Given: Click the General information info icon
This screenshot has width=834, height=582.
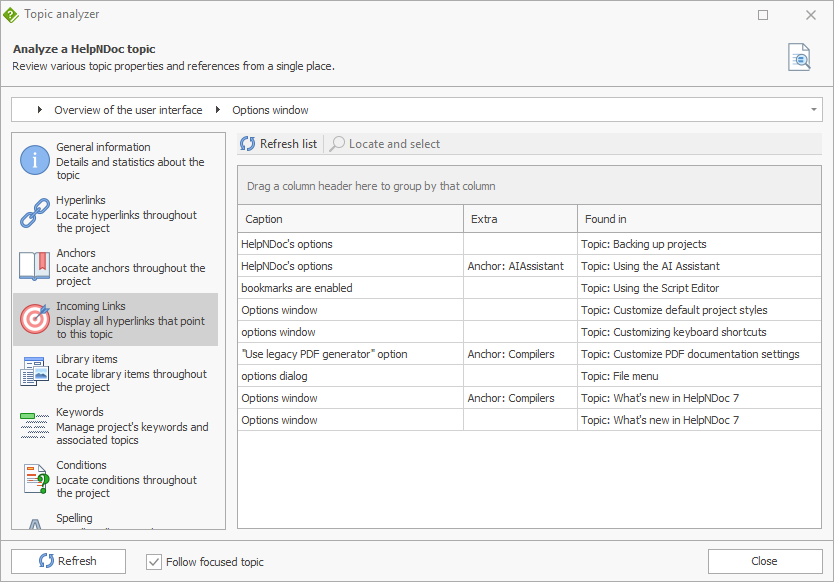Looking at the screenshot, I should coord(35,161).
